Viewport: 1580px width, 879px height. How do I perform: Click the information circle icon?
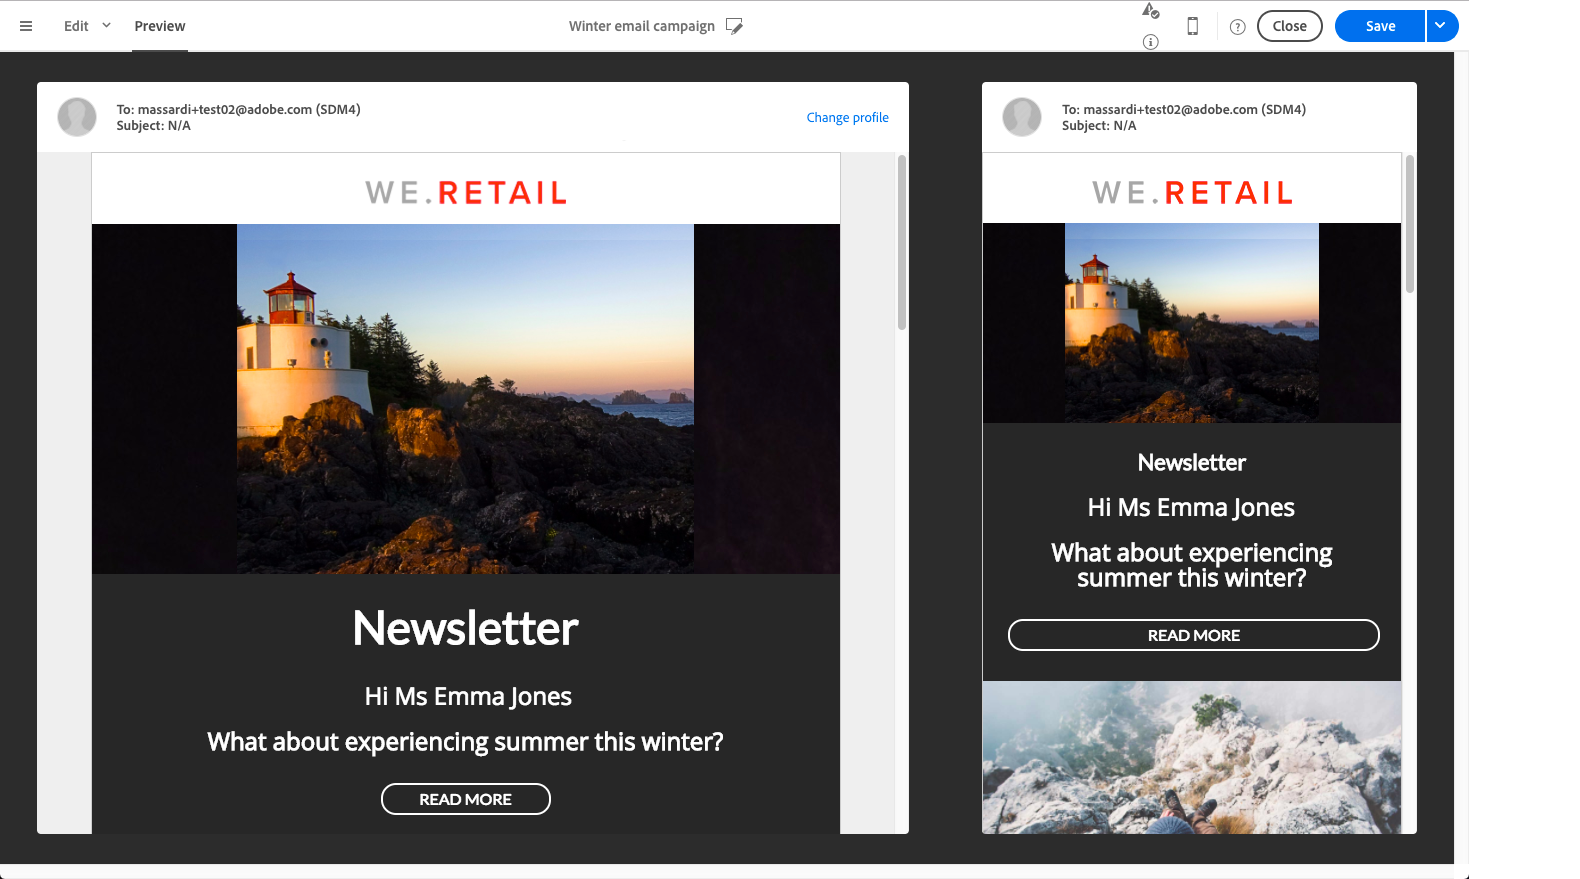click(1151, 42)
